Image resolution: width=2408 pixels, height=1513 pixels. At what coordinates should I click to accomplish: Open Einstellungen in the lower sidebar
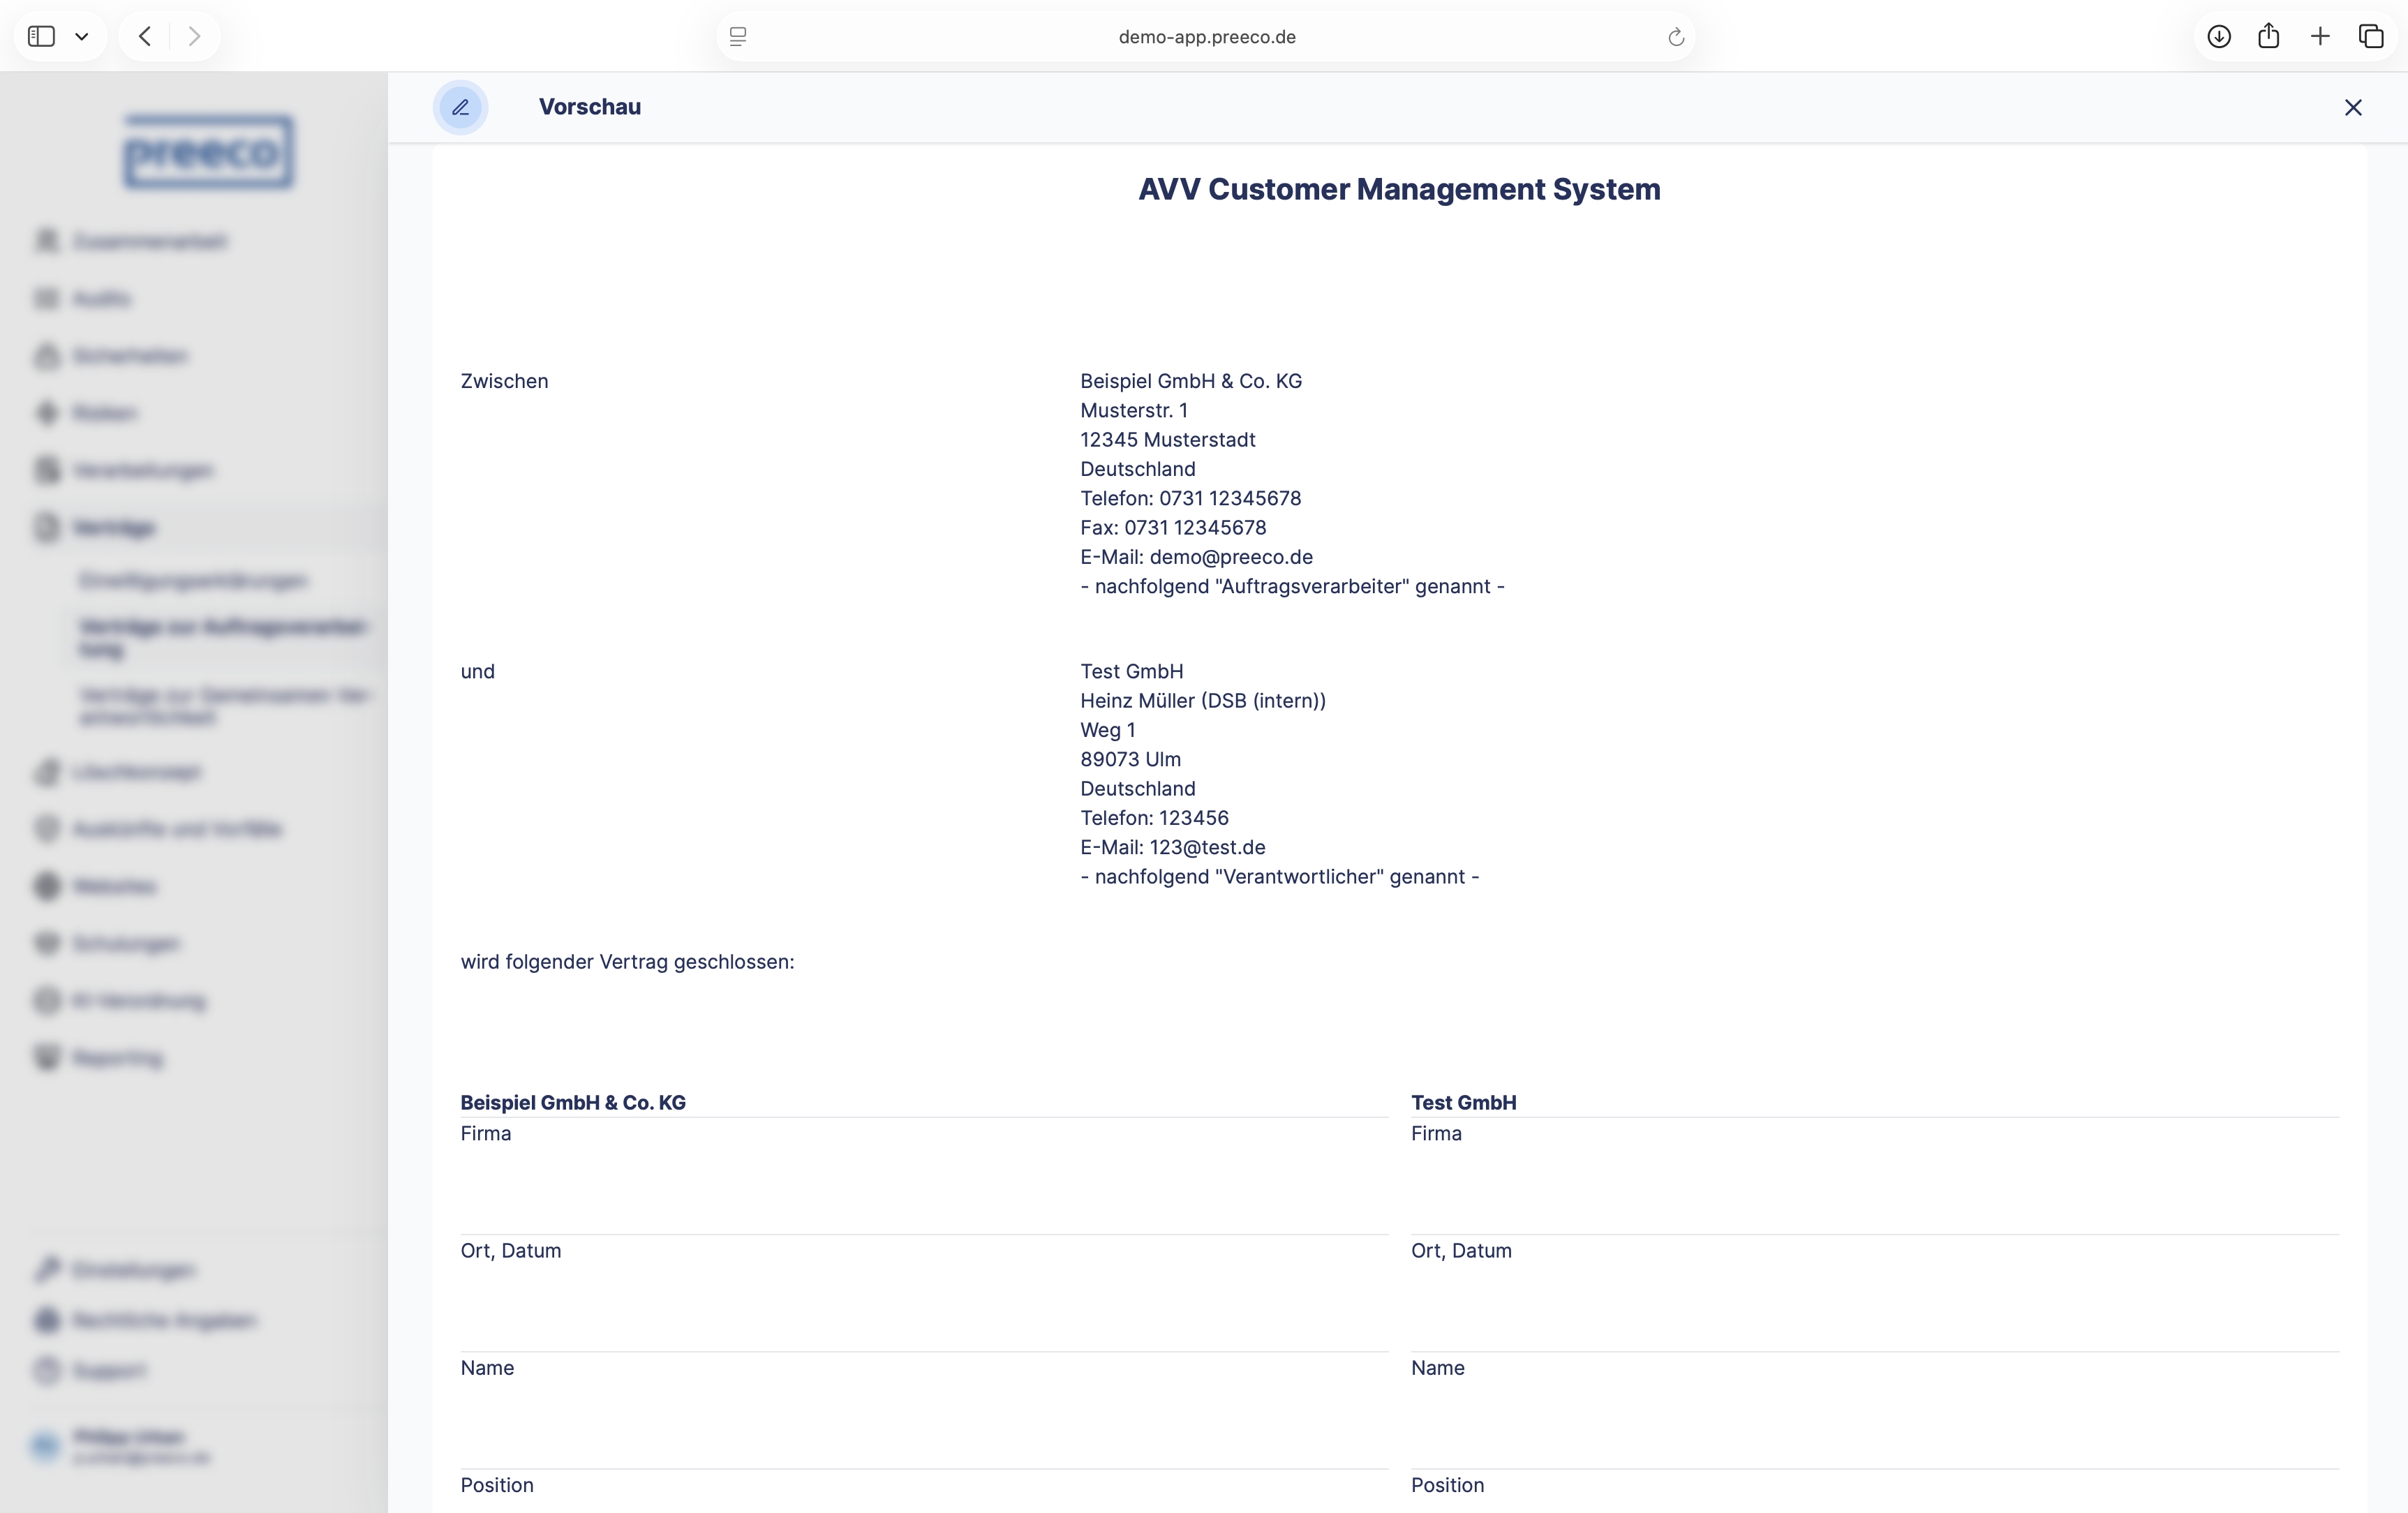click(133, 1270)
